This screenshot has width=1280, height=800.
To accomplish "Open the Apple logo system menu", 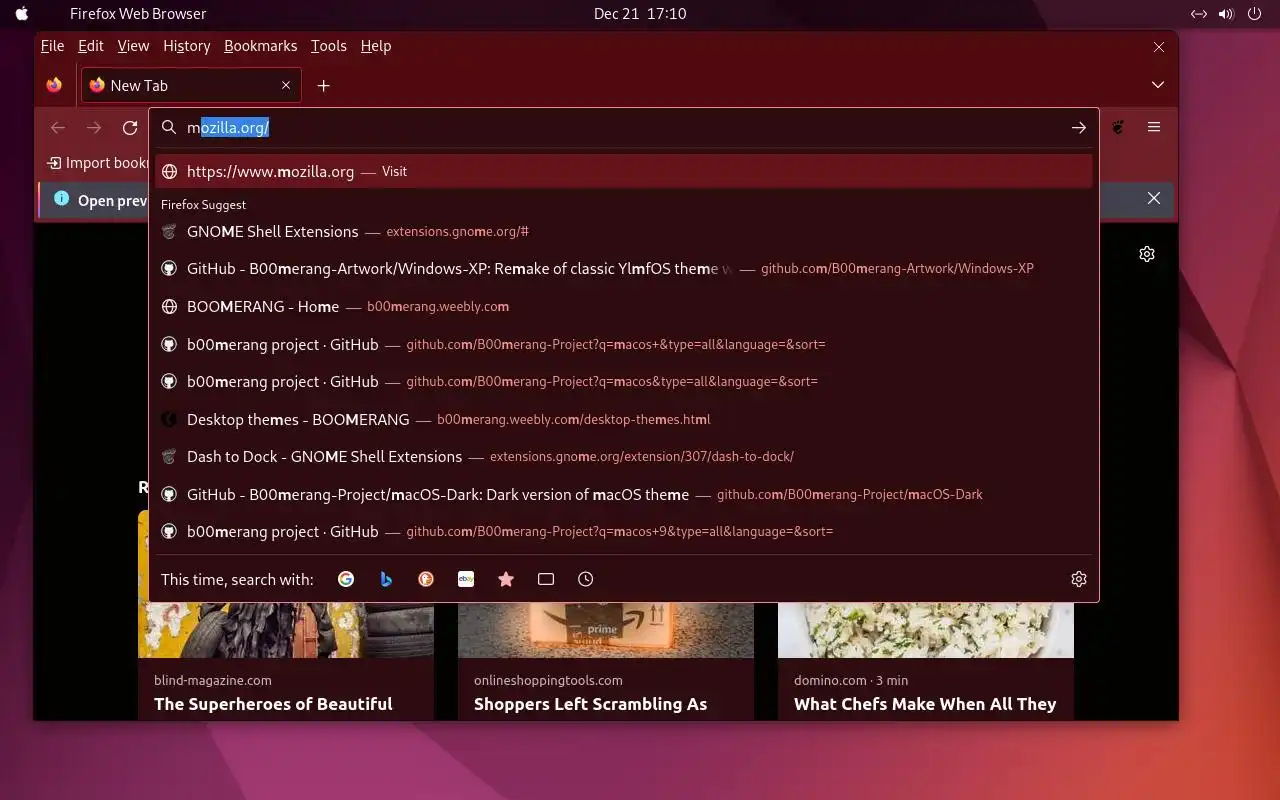I will pyautogui.click(x=22, y=14).
